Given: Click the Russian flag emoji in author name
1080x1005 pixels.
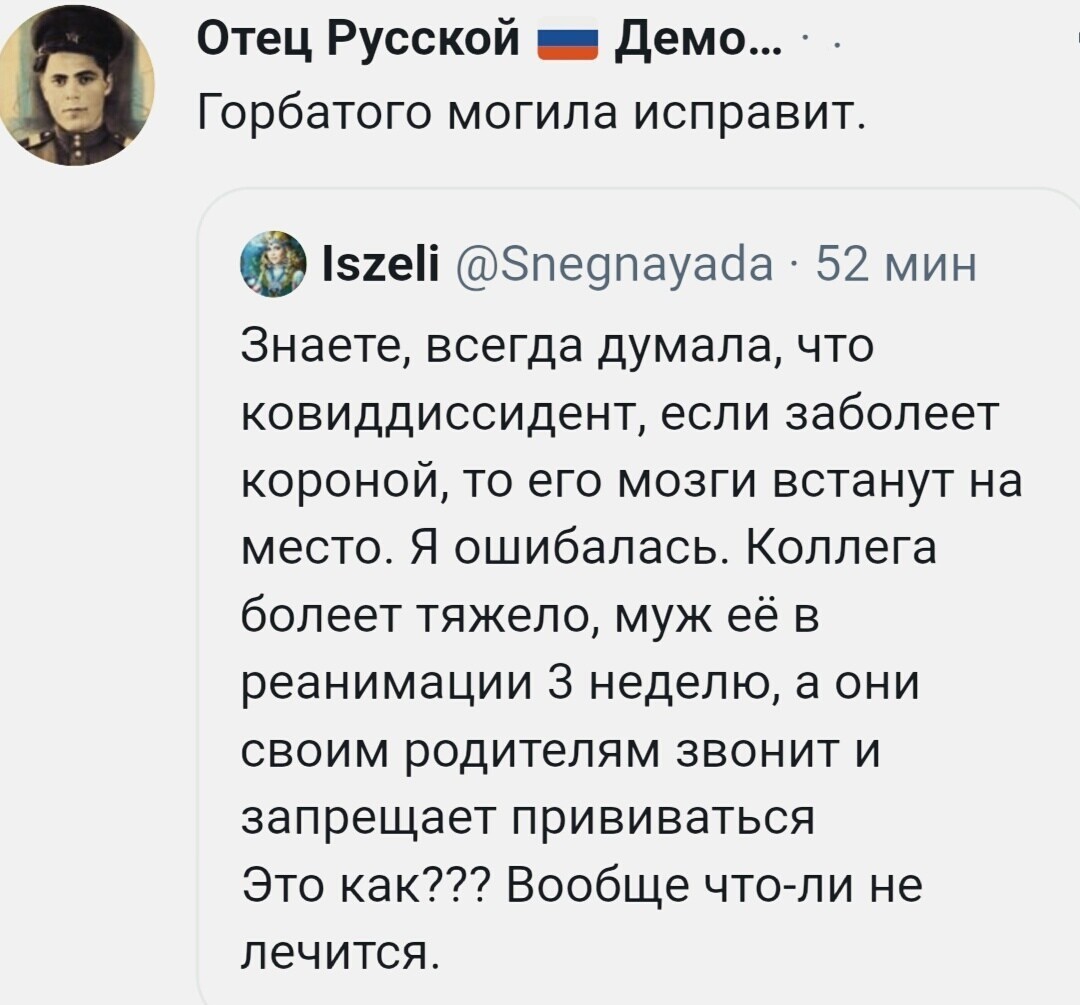Looking at the screenshot, I should 567,39.
